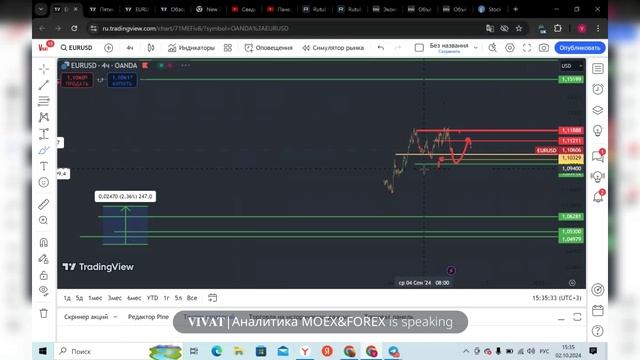Open the watchlist panel icon
Image resolution: width=640 pixels, height=360 pixels.
tap(598, 69)
